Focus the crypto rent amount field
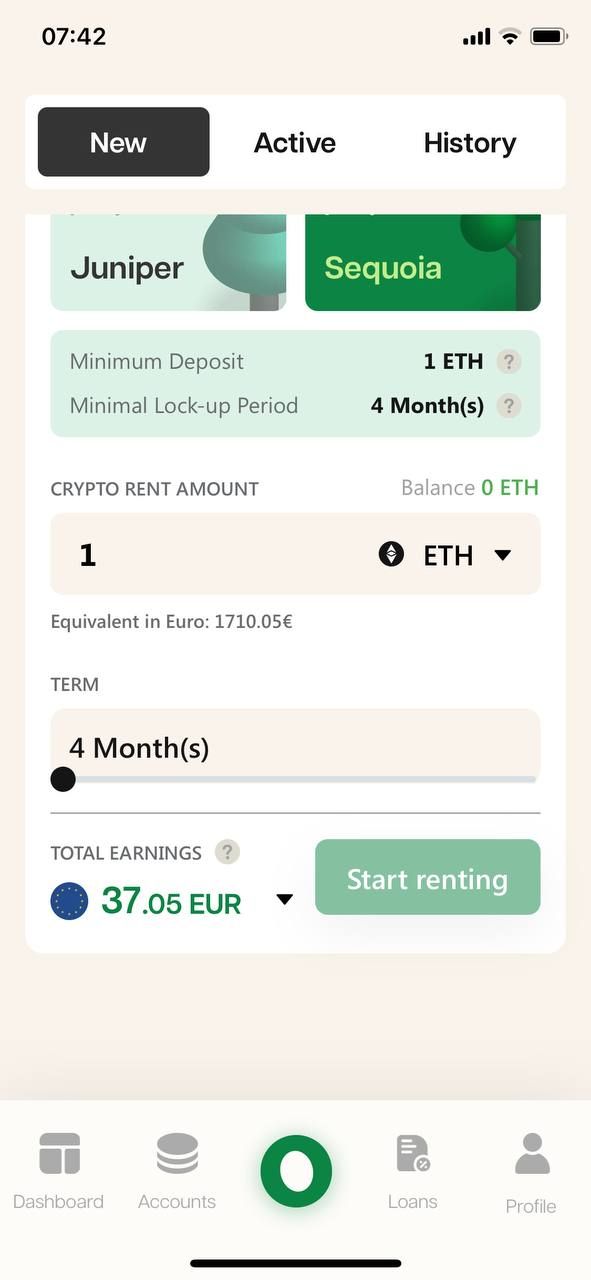The width and height of the screenshot is (591, 1280). tap(296, 554)
